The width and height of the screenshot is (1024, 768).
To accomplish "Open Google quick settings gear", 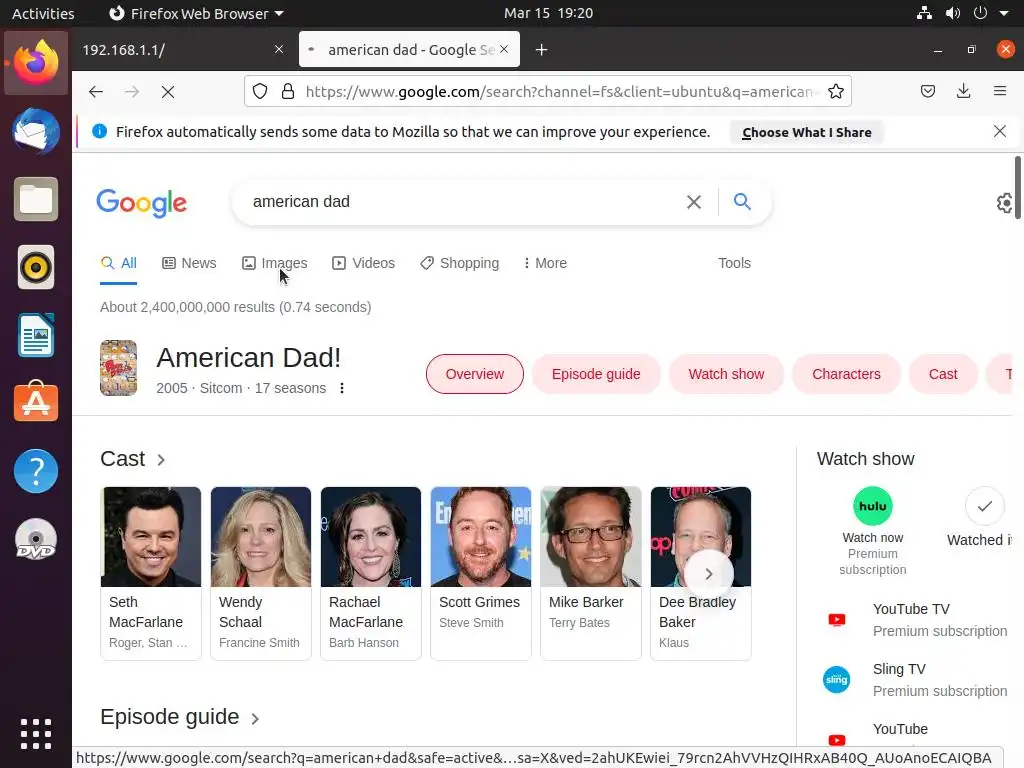I will coord(1005,203).
